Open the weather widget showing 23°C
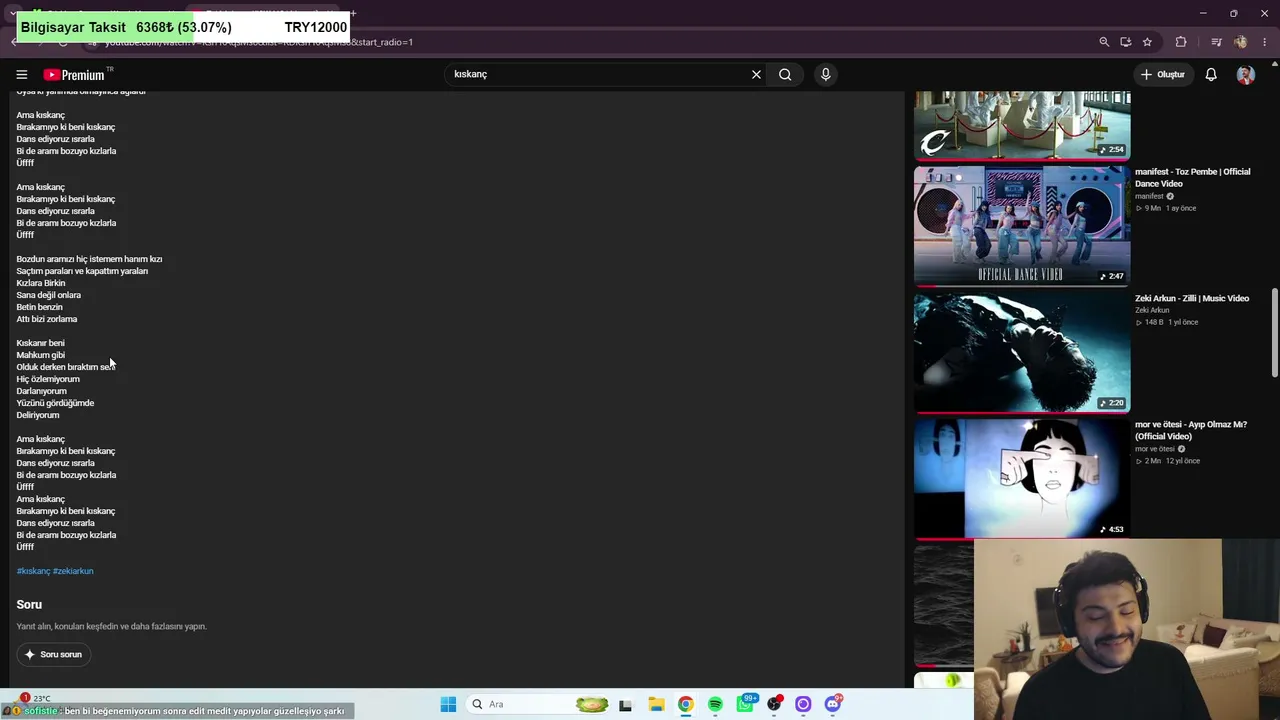The height and width of the screenshot is (720, 1280). tap(36, 698)
